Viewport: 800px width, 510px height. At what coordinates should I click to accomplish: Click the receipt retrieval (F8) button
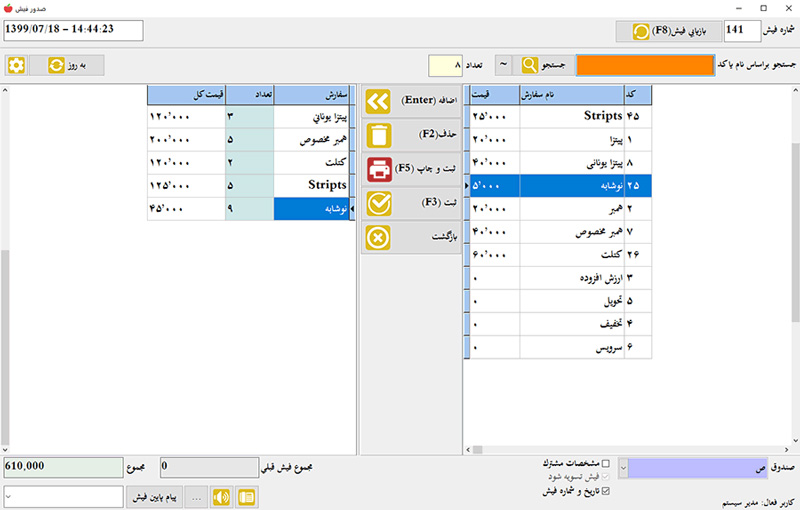tap(668, 31)
